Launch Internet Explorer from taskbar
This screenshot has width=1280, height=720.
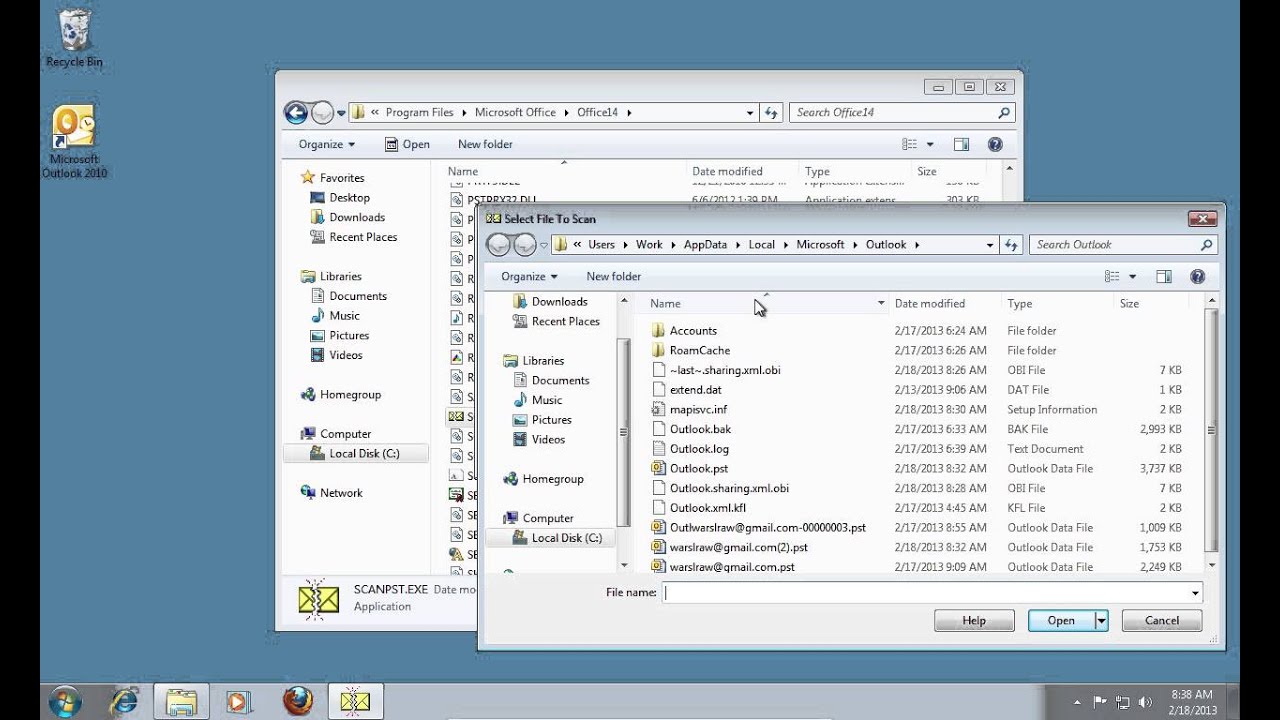(x=124, y=702)
